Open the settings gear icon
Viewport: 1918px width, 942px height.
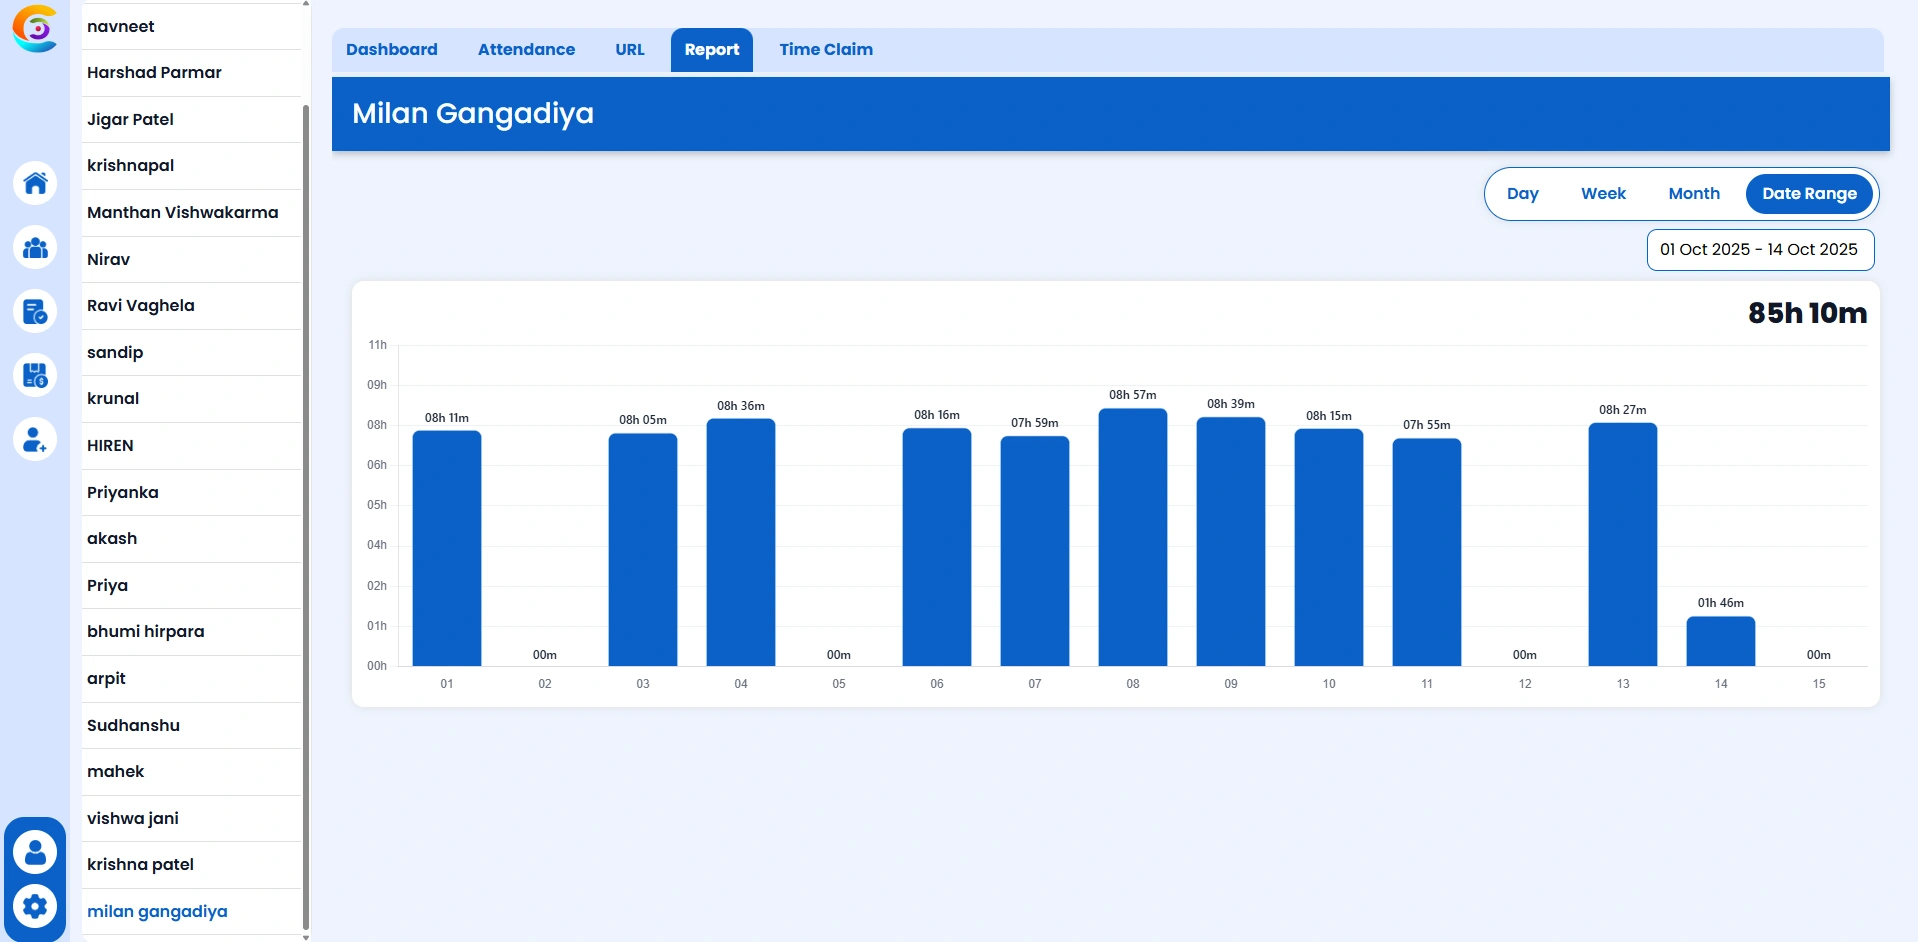coord(35,907)
